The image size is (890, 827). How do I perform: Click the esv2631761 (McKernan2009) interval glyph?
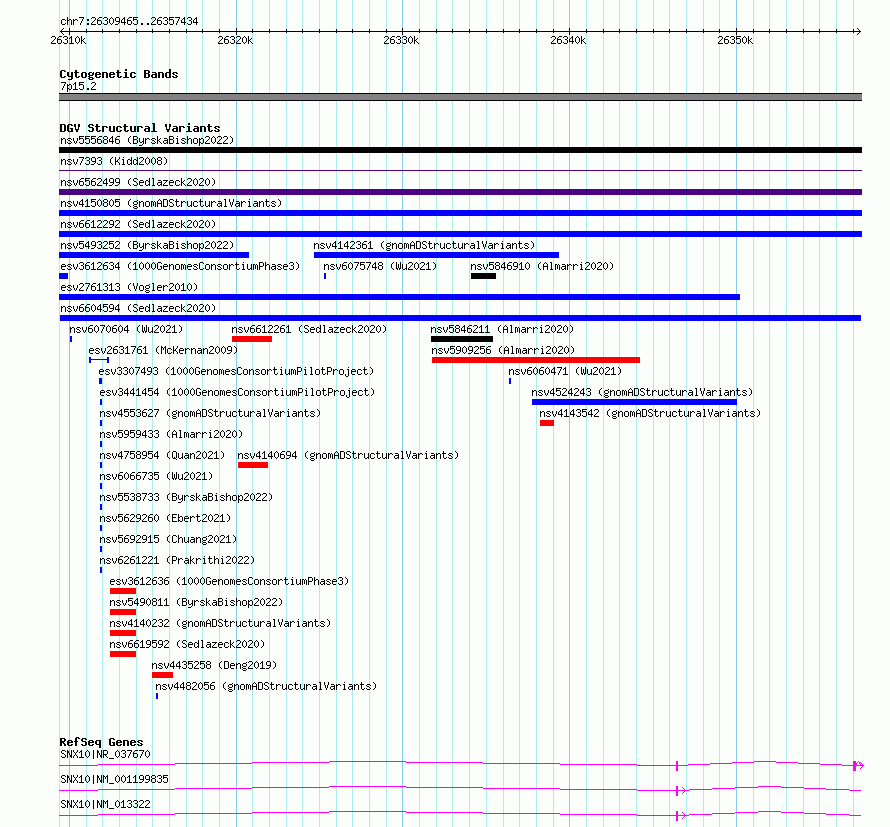tap(99, 360)
